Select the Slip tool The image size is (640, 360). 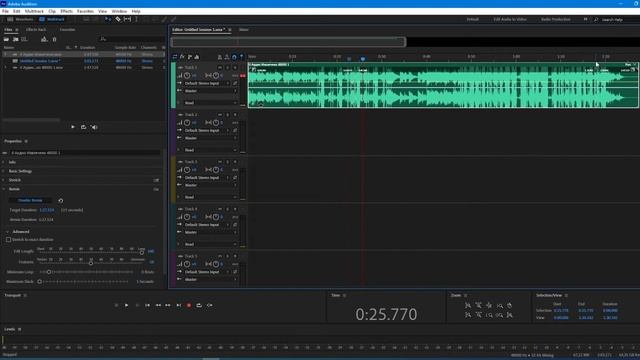tap(127, 19)
